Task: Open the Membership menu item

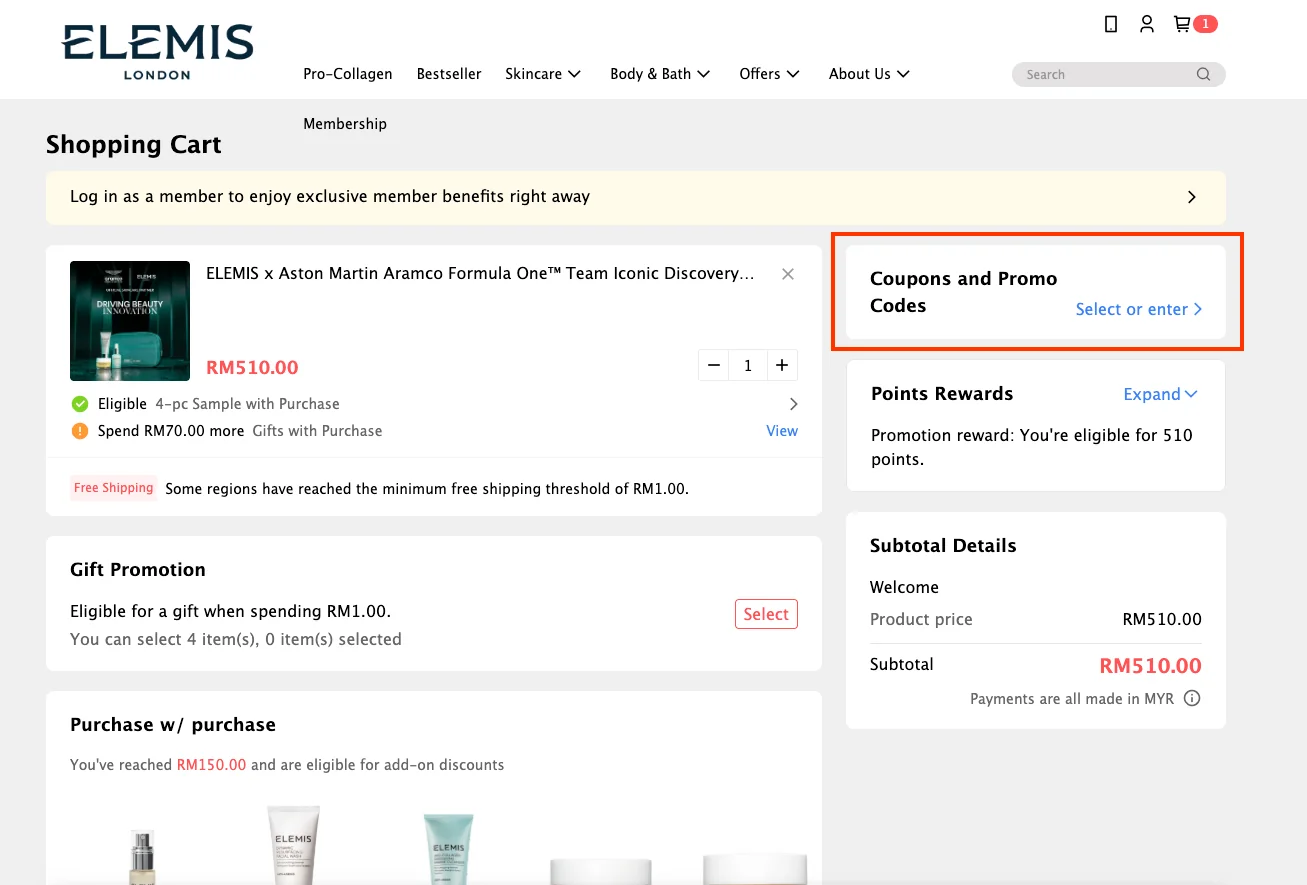Action: click(x=345, y=124)
